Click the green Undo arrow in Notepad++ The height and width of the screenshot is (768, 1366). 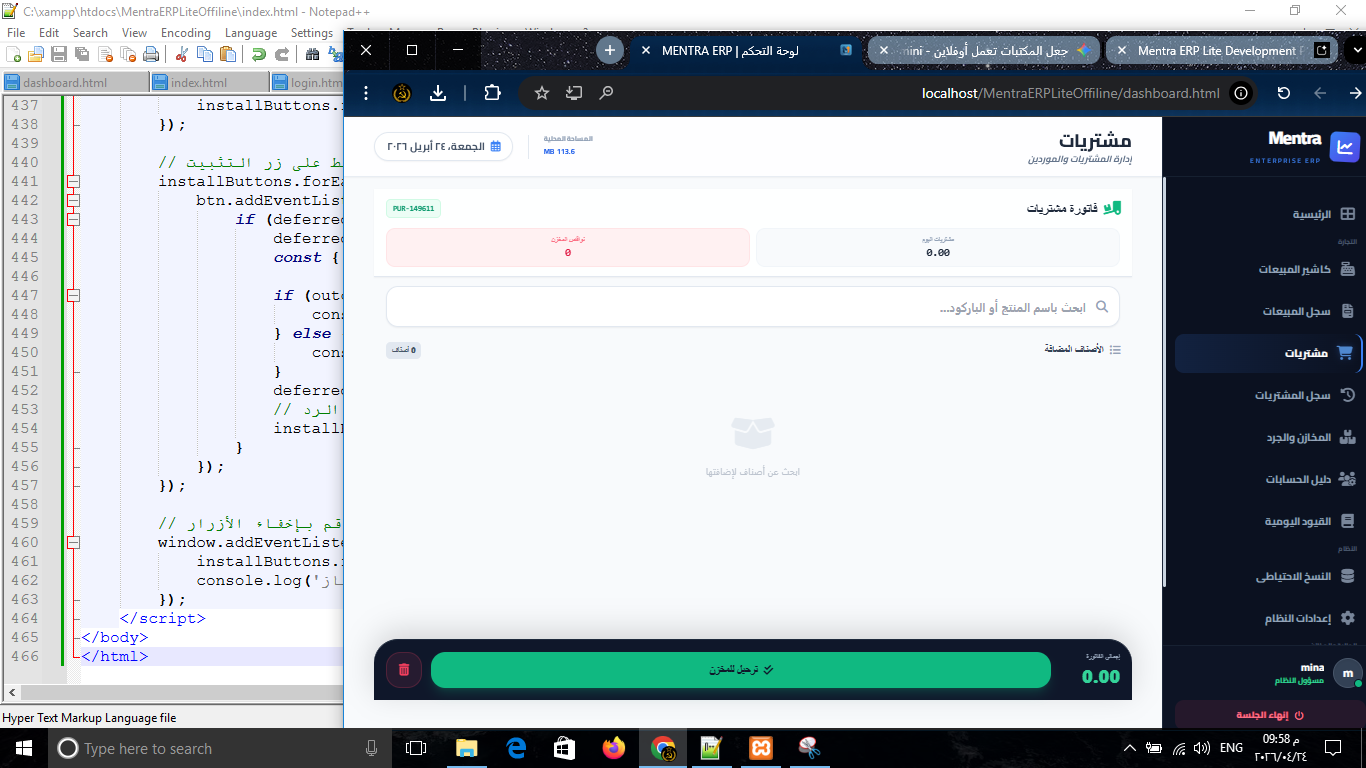259,54
